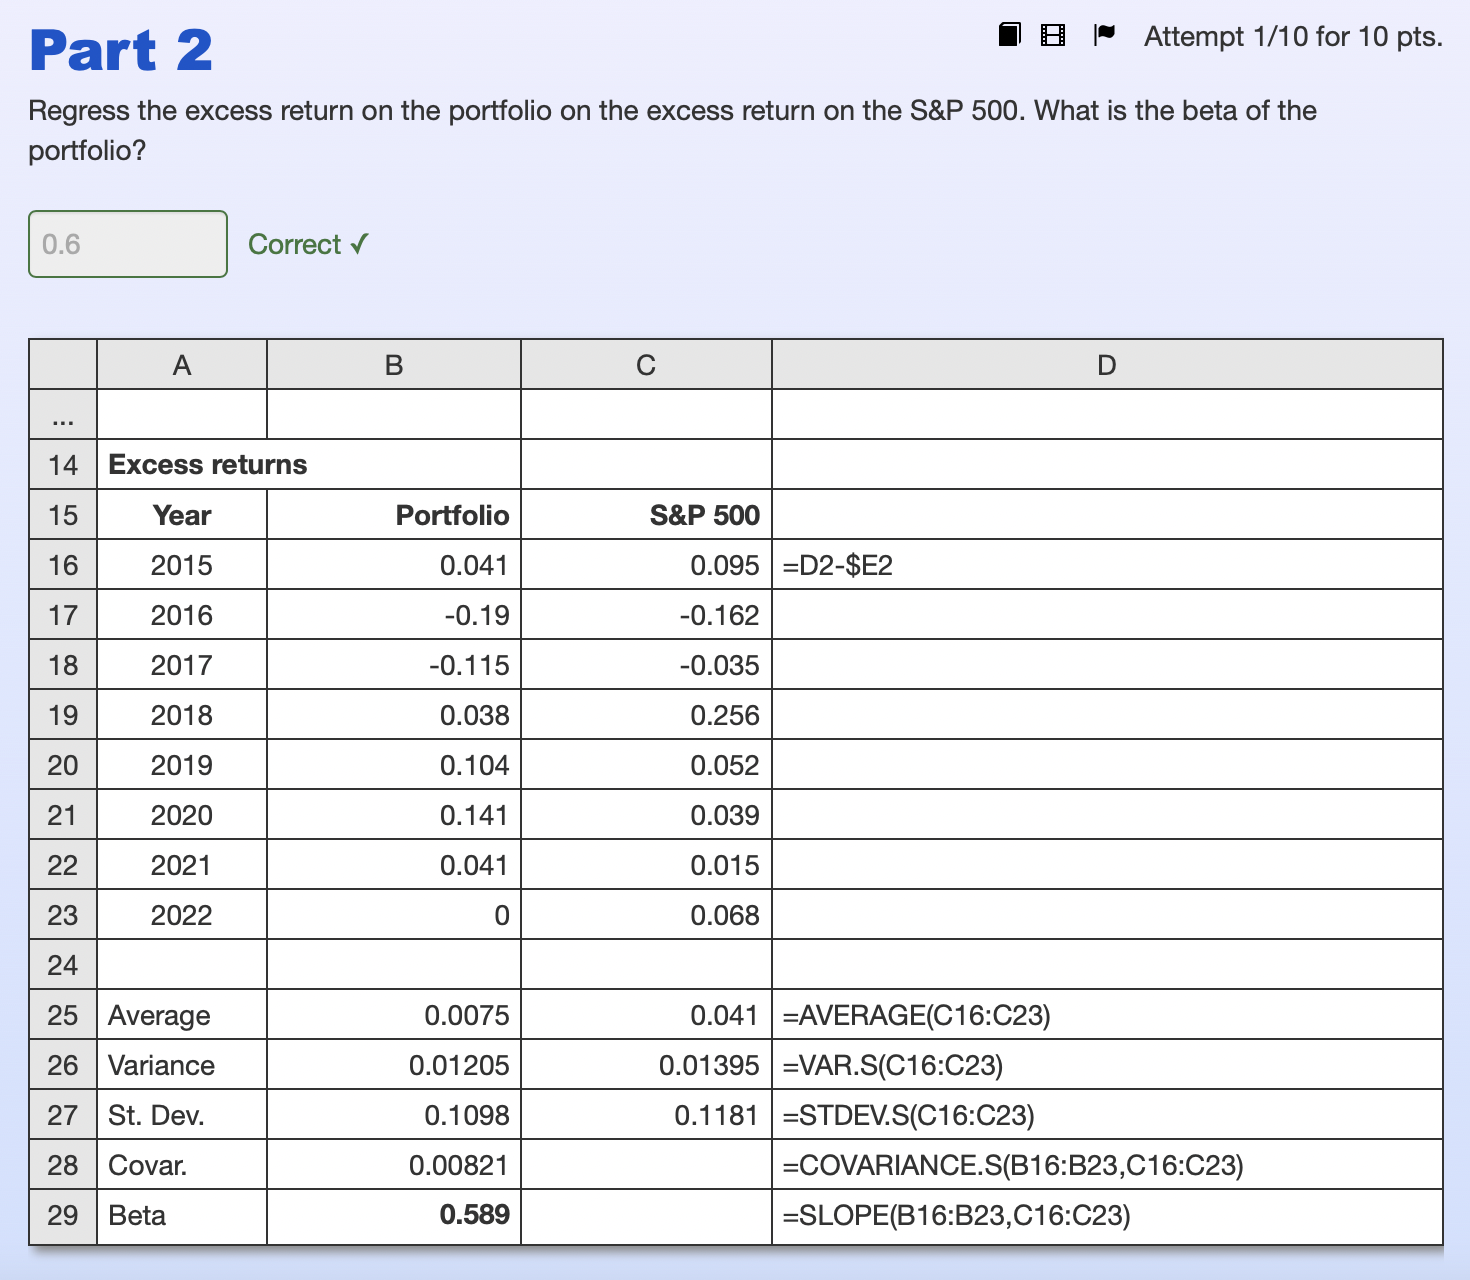Click the 'Year' column label cell
Screen dimensions: 1470x1280
coord(182,515)
